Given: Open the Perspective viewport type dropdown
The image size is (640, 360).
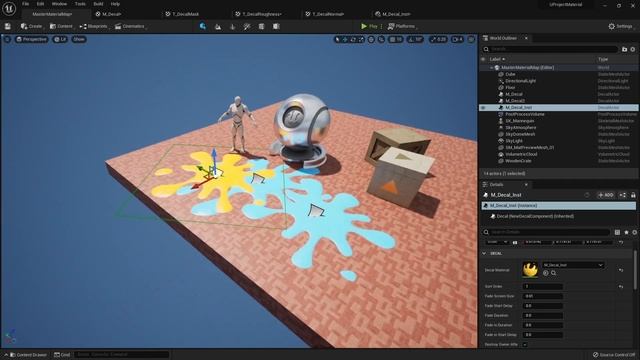Looking at the screenshot, I should pos(31,39).
